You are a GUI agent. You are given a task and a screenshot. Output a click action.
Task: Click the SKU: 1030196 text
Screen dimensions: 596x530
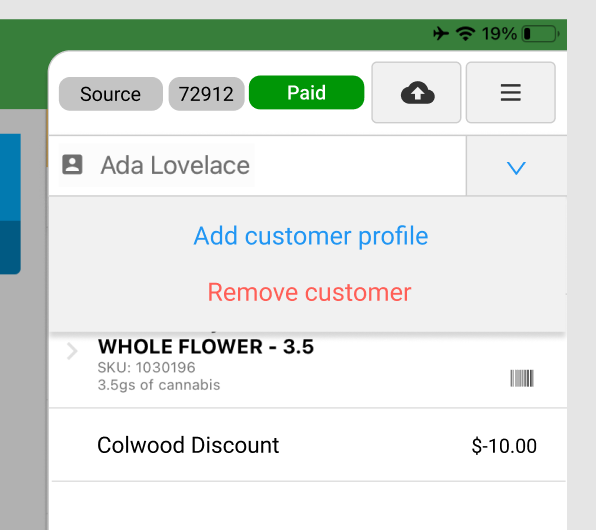(x=146, y=367)
